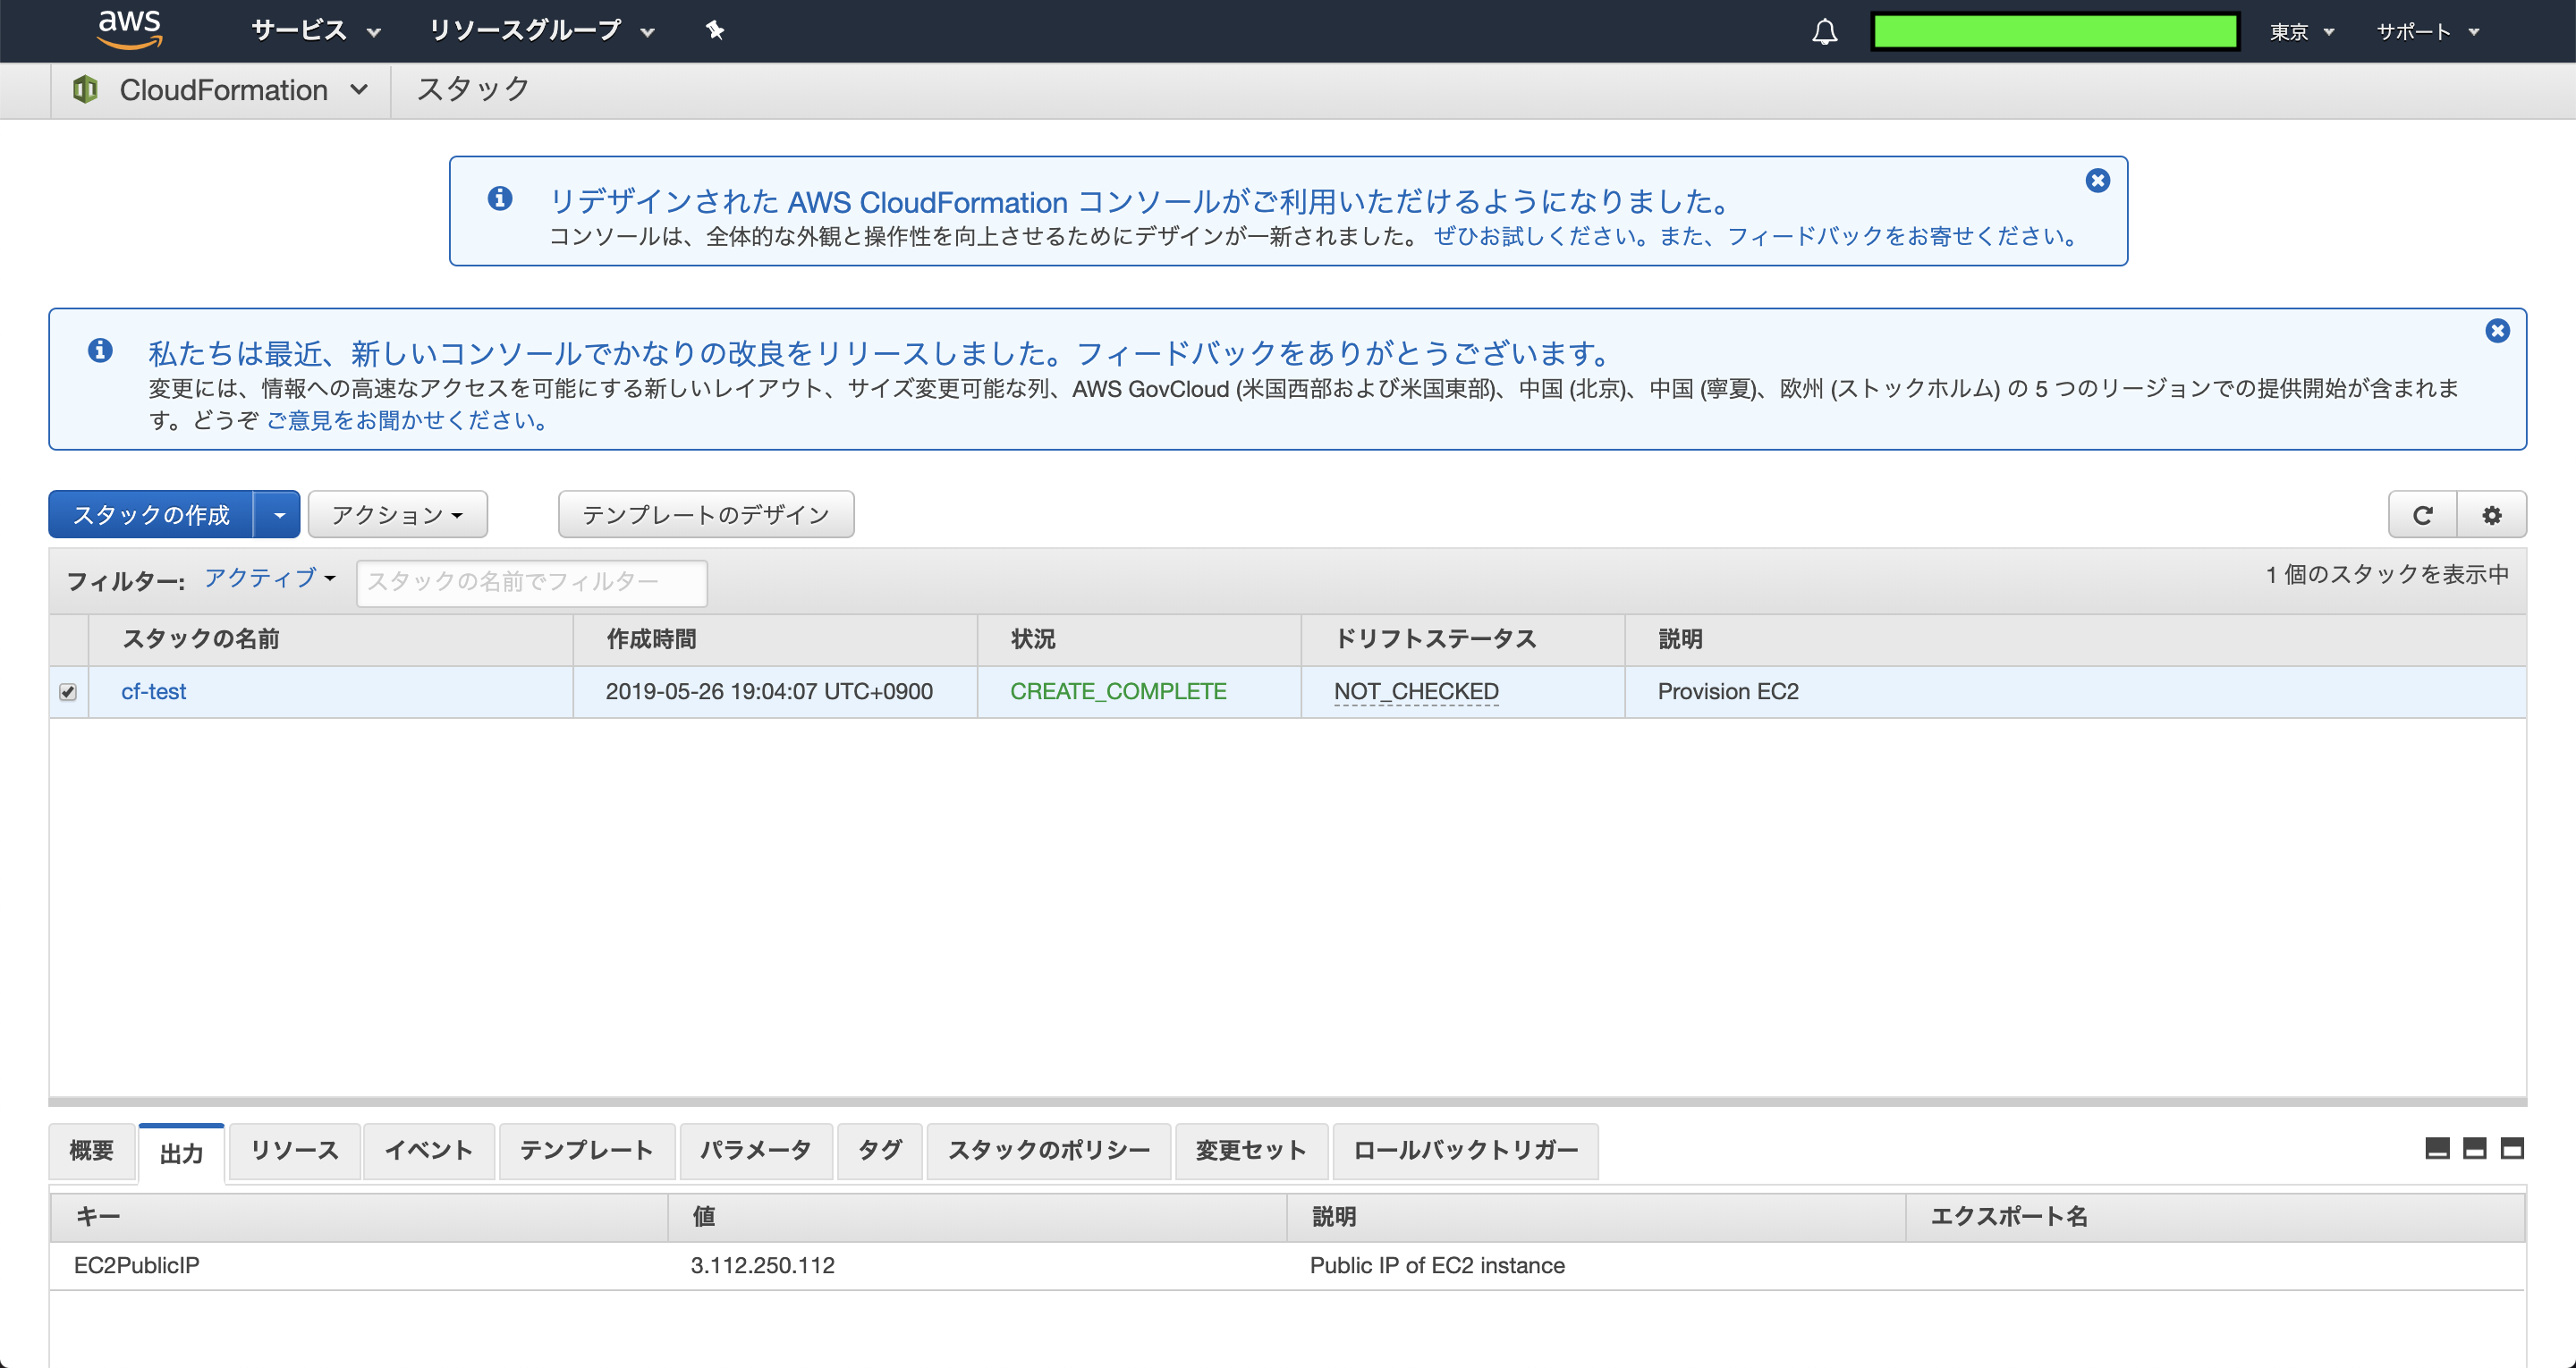Viewport: 2576px width, 1368px height.
Task: Dismiss the new console improvements notice
Action: coord(2497,330)
